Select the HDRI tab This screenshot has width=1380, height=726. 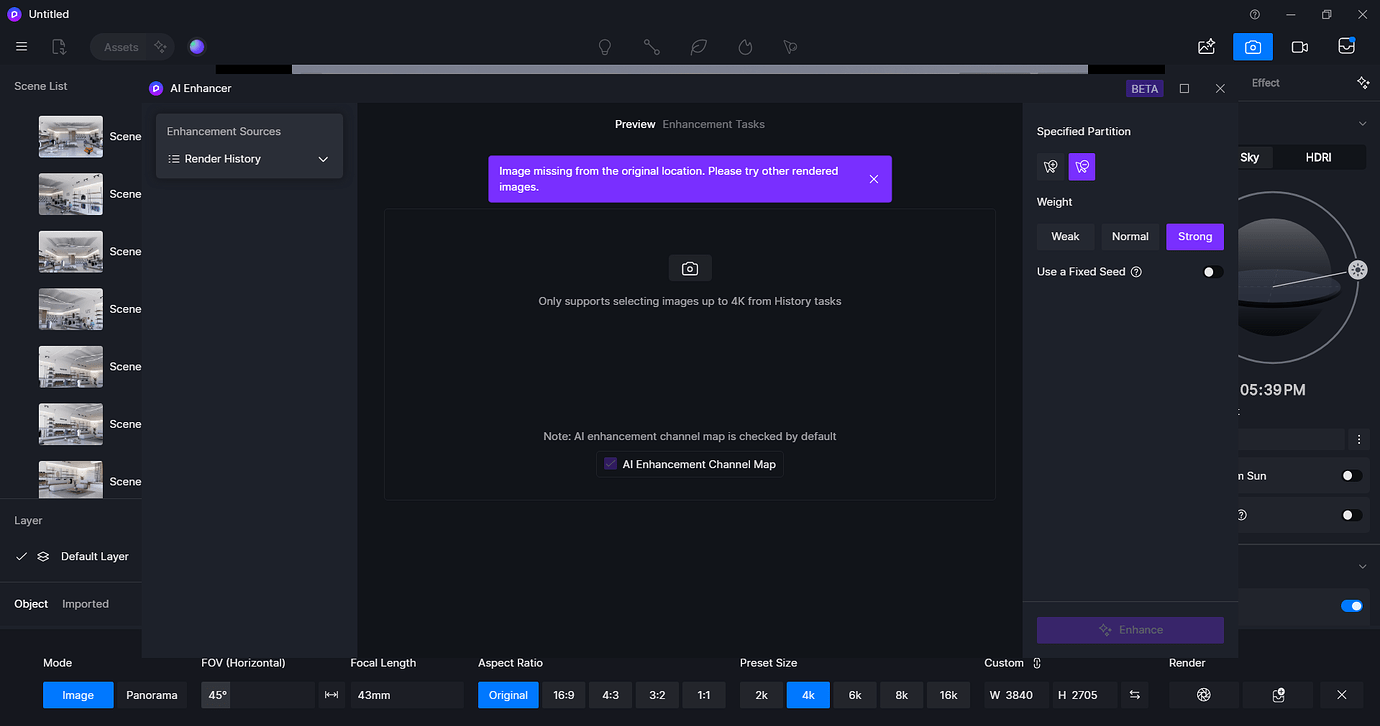(x=1318, y=158)
